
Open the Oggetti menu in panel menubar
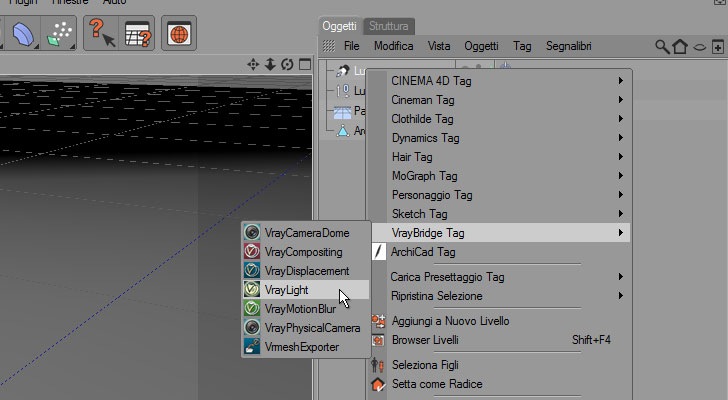481,46
